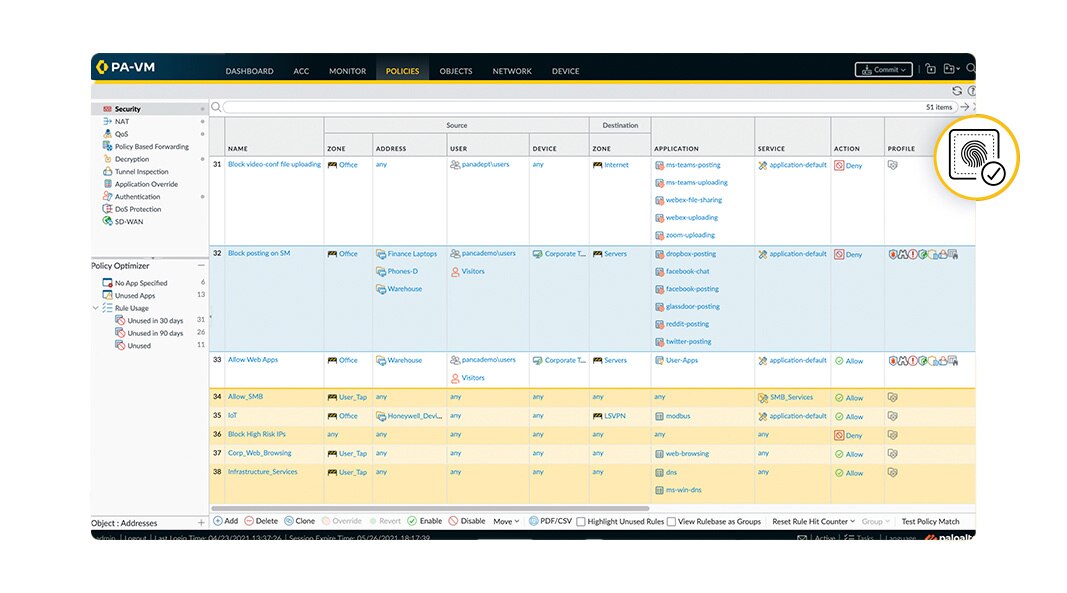This screenshot has width=1067, height=593.
Task: Click the Delete rule icon in bottom toolbar
Action: pyautogui.click(x=249, y=521)
